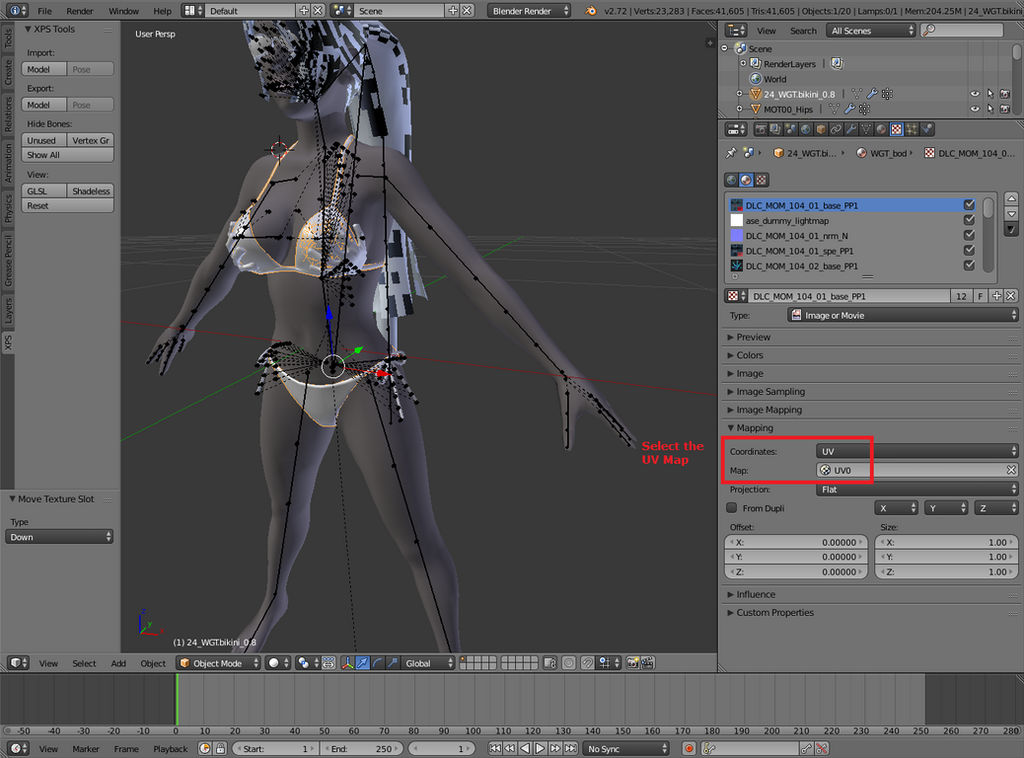Open the Constraints properties tab icon
Viewport: 1024px width, 758px height.
point(836,129)
